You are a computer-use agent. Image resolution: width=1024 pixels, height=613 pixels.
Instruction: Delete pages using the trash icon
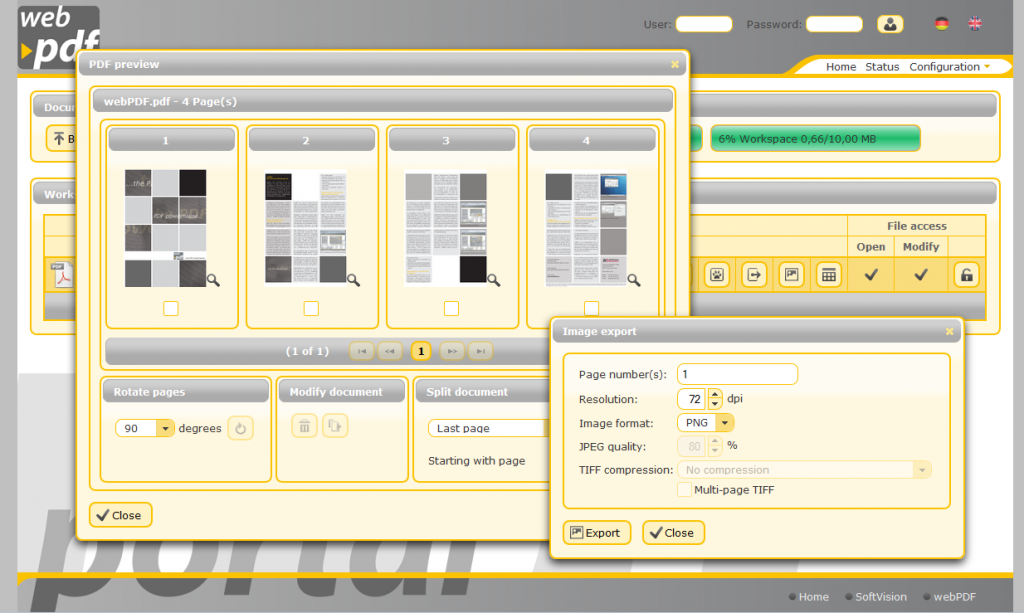pos(304,425)
